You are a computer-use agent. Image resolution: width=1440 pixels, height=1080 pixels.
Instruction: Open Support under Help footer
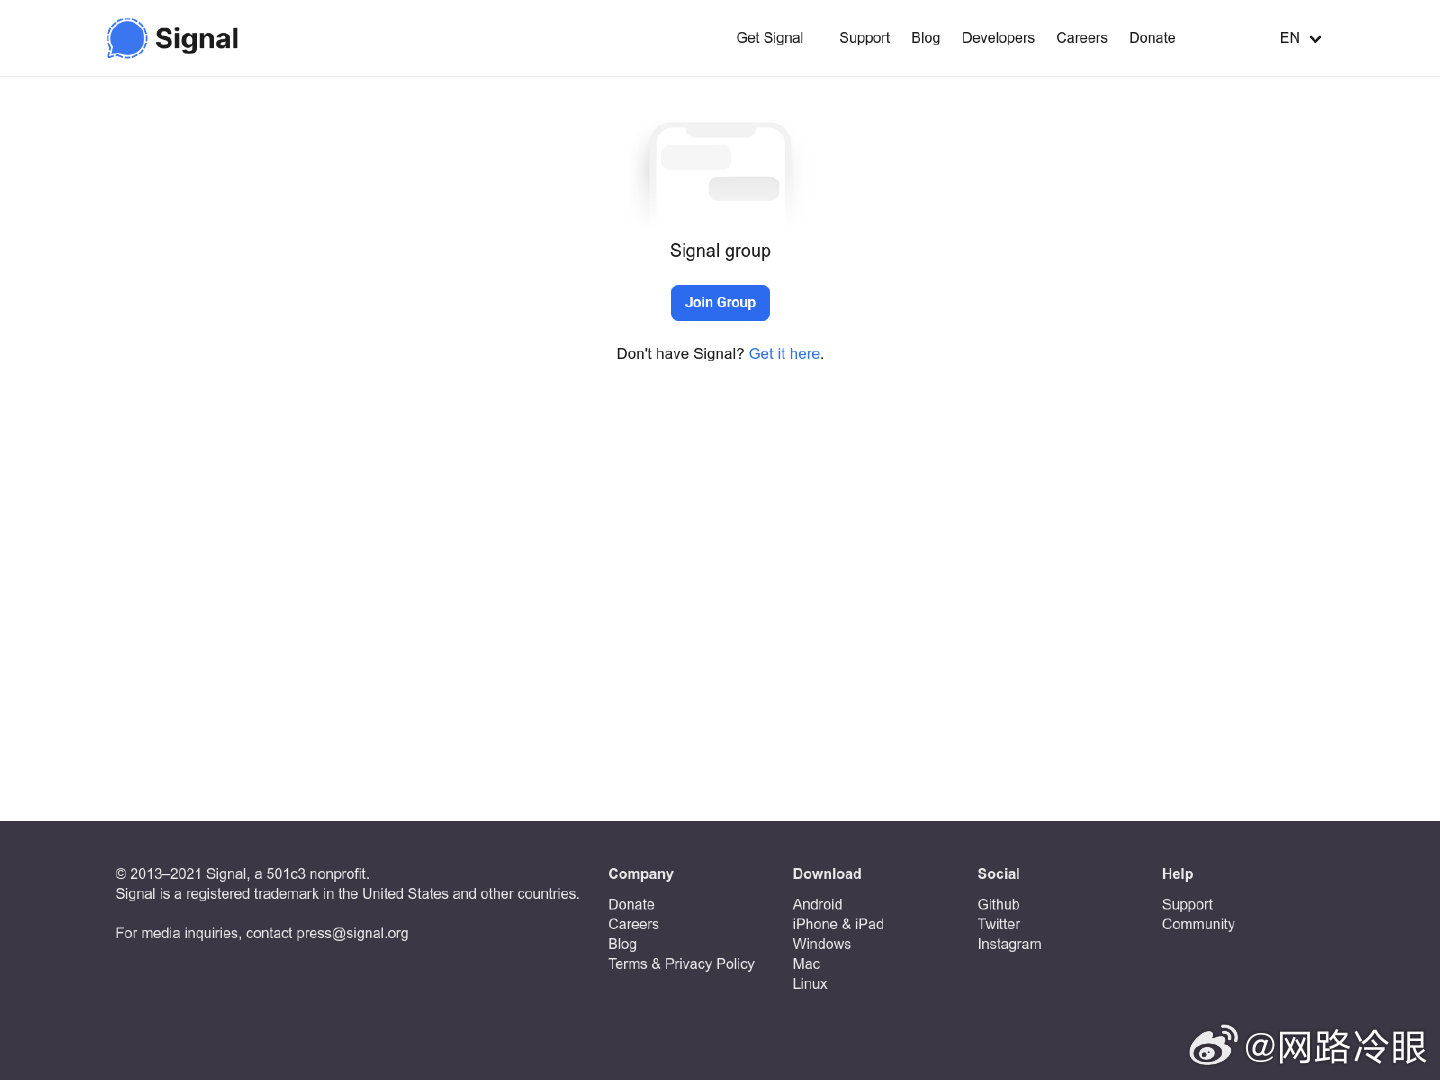click(1187, 904)
